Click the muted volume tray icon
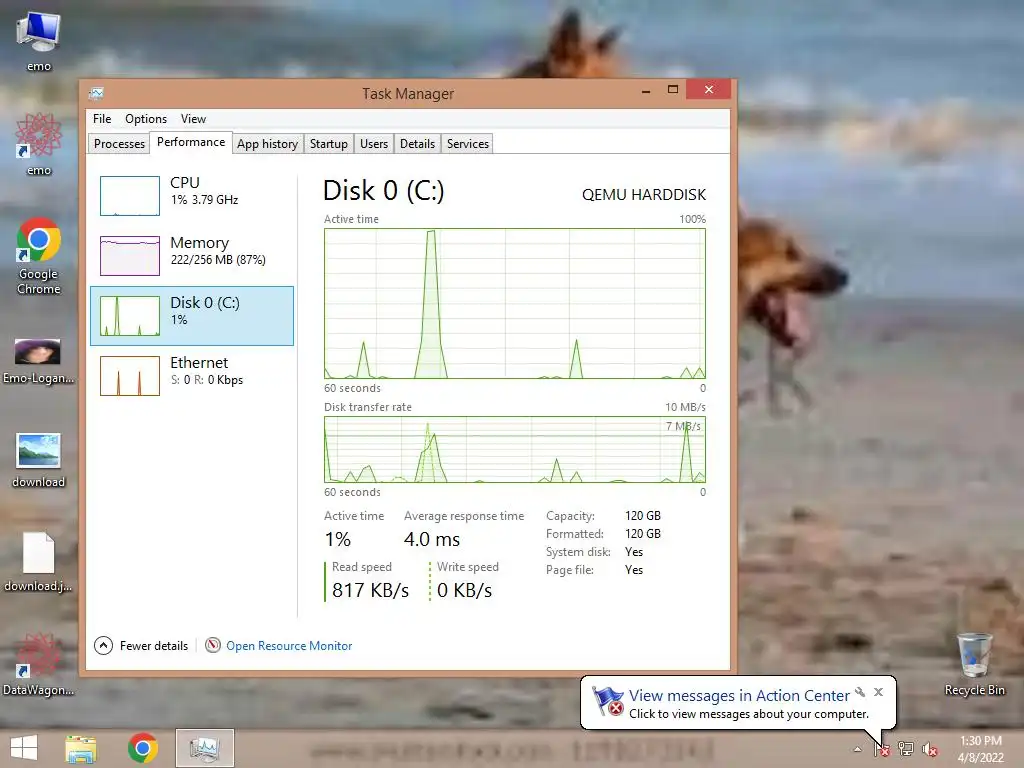1024x768 pixels. [x=930, y=749]
